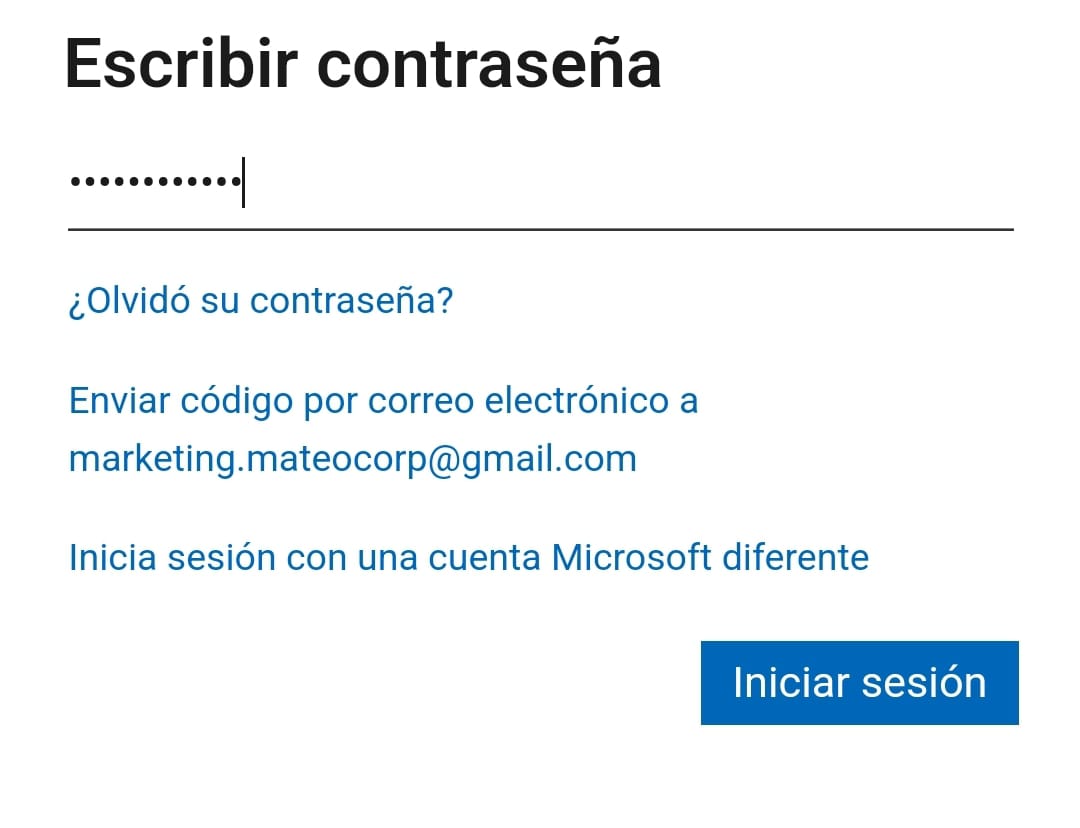Viewport: 1080px width, 828px height.
Task: Click the word diferente in the bottom link
Action: (796, 557)
